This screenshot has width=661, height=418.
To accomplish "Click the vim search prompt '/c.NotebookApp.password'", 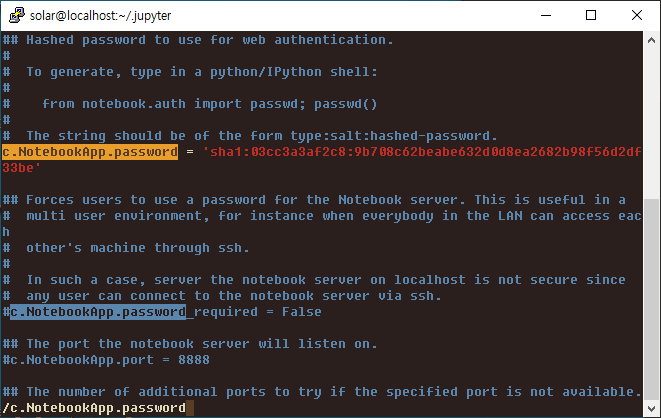I will 94,408.
